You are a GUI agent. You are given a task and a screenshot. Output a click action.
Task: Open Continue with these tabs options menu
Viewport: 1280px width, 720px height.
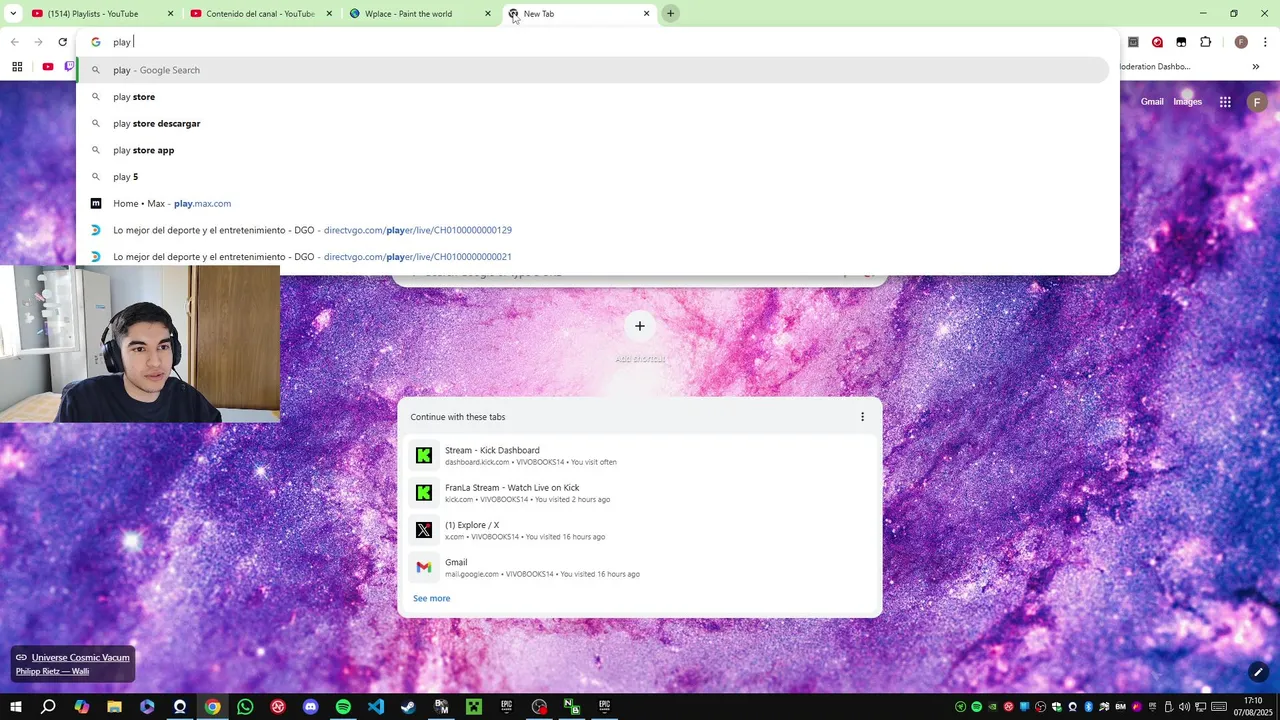[862, 417]
